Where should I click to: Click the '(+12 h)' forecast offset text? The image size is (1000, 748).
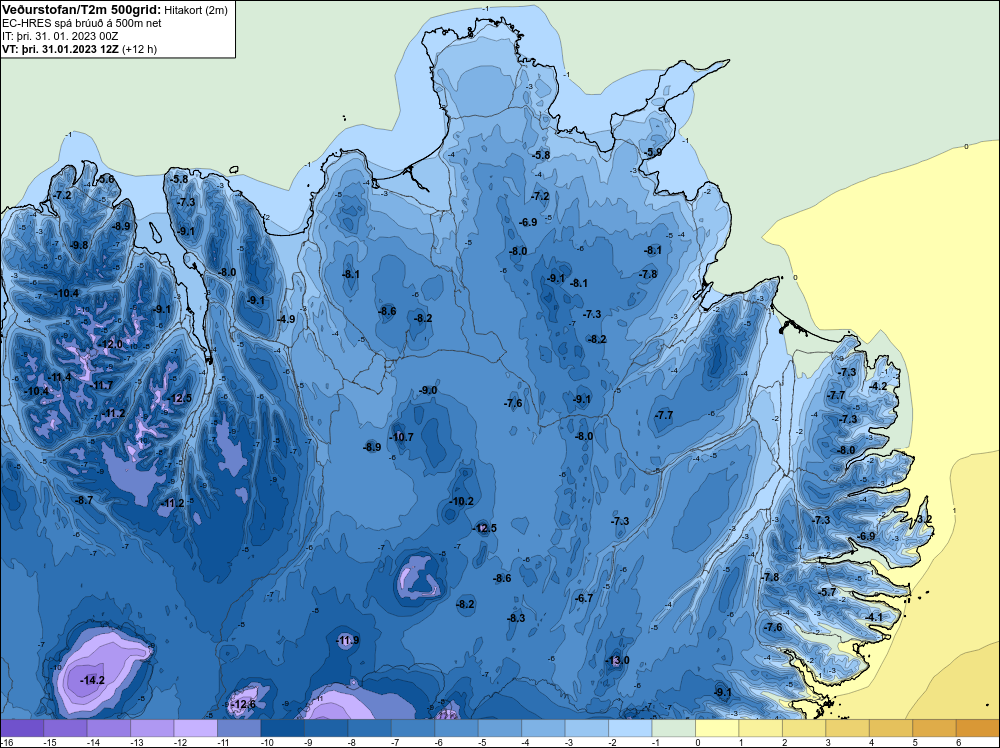click(139, 49)
